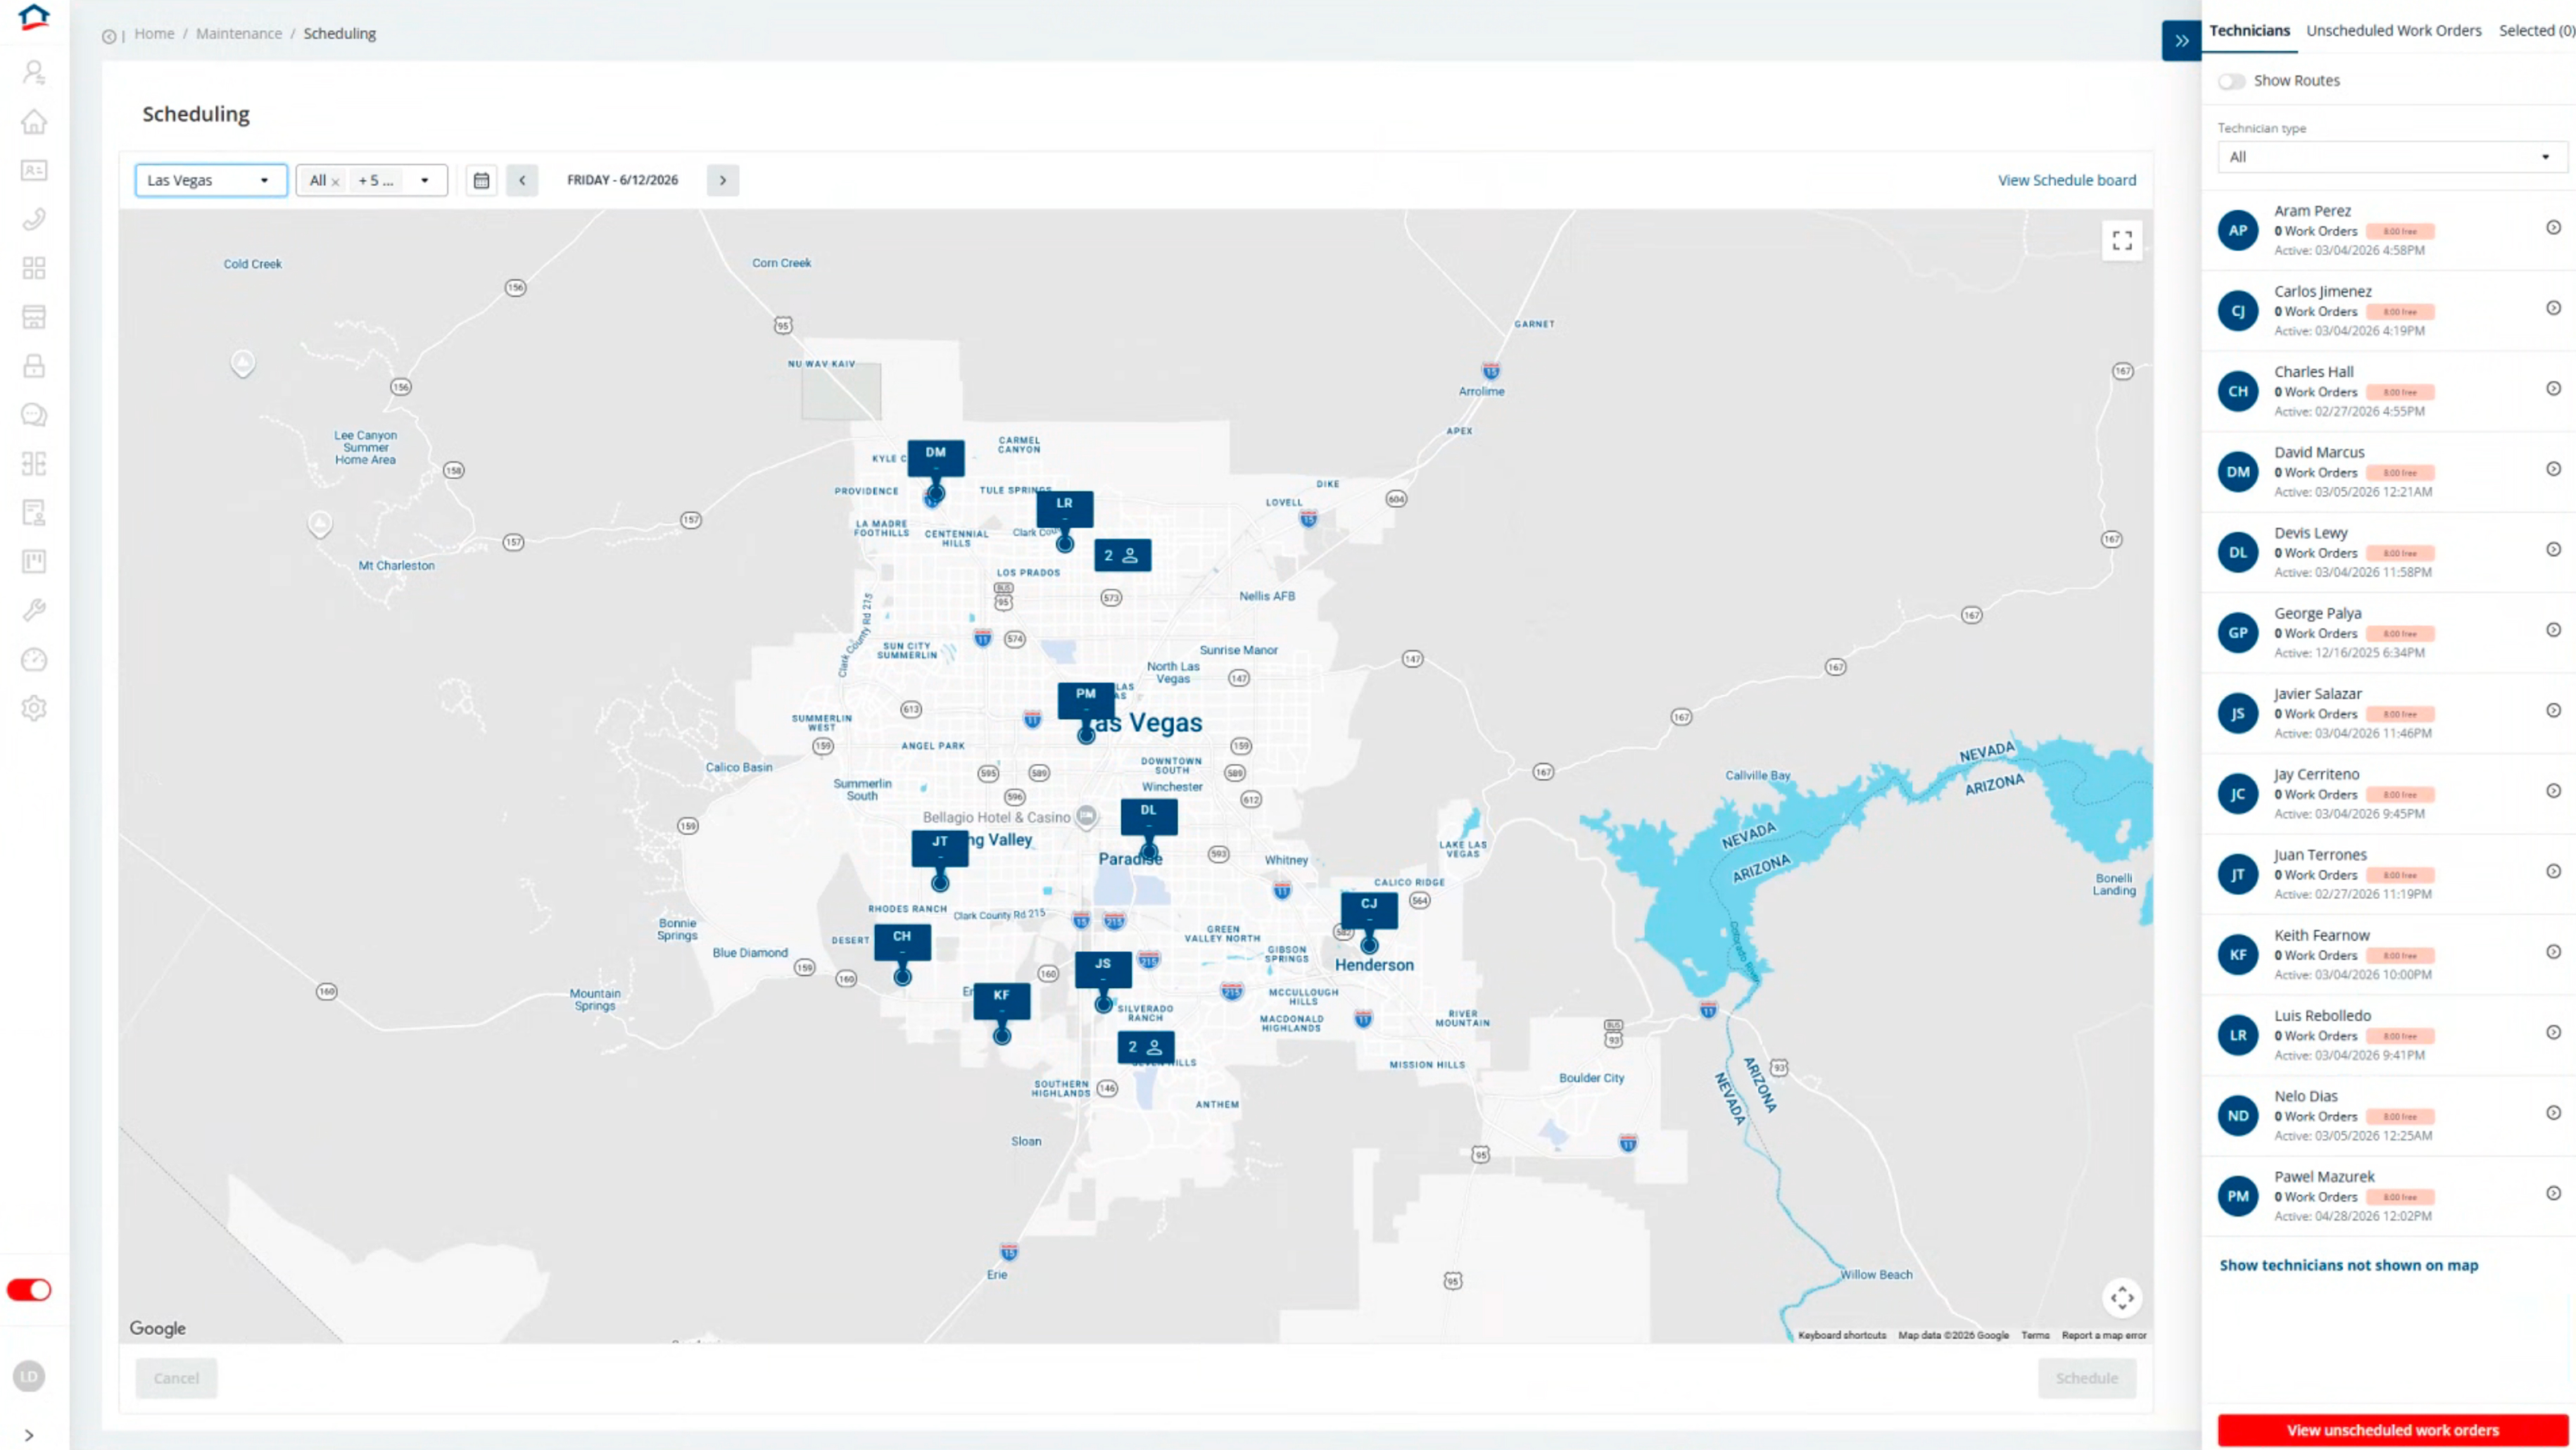Open the lock sidebar icon
The width and height of the screenshot is (2576, 1450).
[x=34, y=366]
